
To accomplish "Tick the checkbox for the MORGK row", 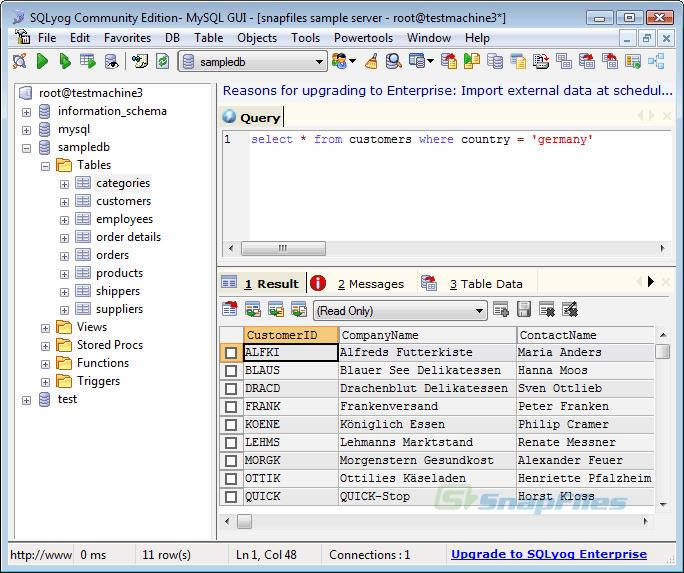I will pos(231,460).
